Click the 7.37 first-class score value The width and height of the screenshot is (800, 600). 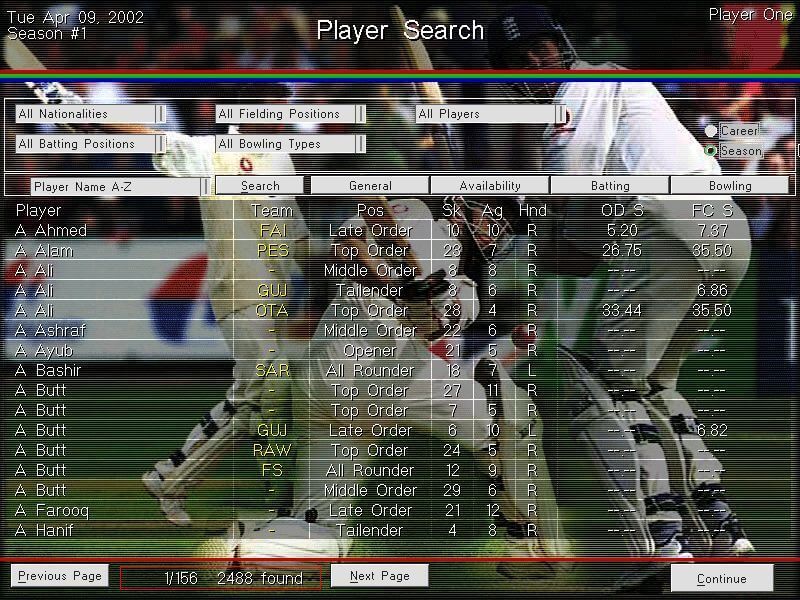pos(712,231)
